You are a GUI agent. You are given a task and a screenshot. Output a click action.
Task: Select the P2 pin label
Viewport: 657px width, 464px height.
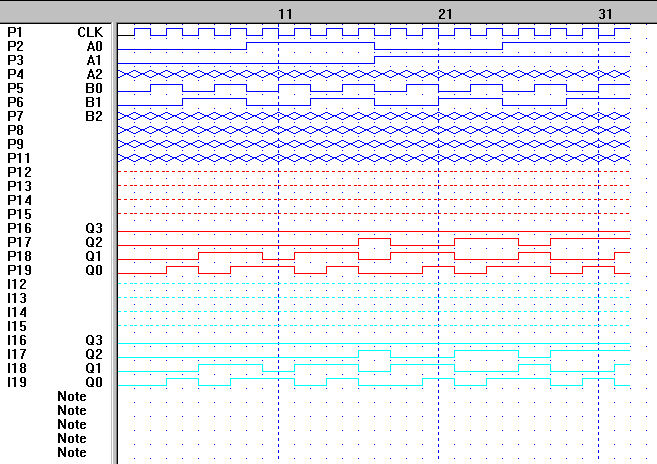[x=16, y=46]
